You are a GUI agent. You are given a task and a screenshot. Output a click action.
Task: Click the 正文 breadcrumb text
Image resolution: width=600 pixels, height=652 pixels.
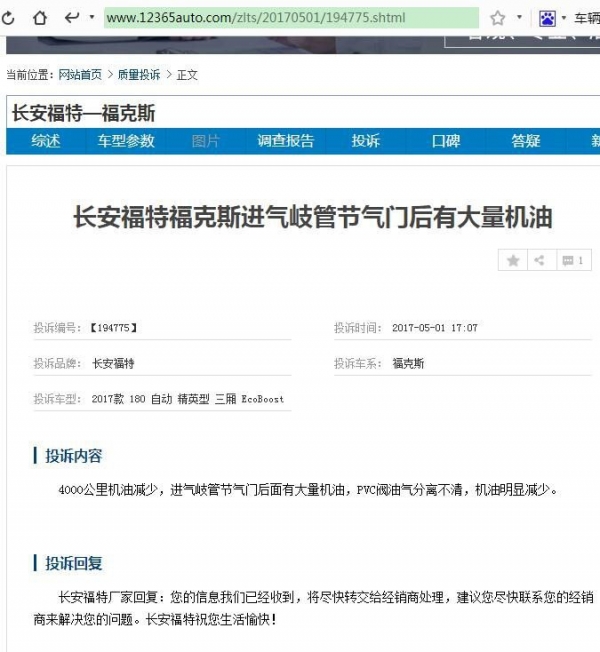187,75
